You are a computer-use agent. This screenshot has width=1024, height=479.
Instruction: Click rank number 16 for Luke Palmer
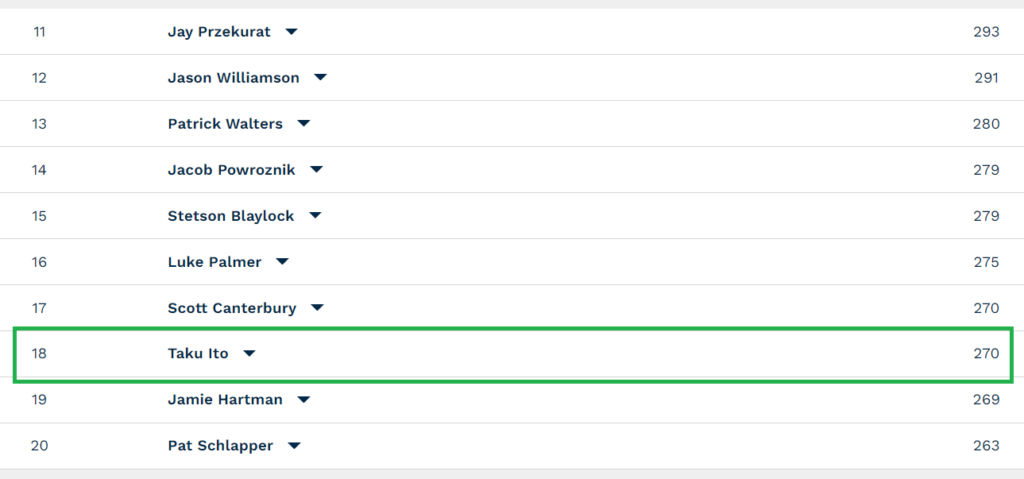click(x=39, y=262)
